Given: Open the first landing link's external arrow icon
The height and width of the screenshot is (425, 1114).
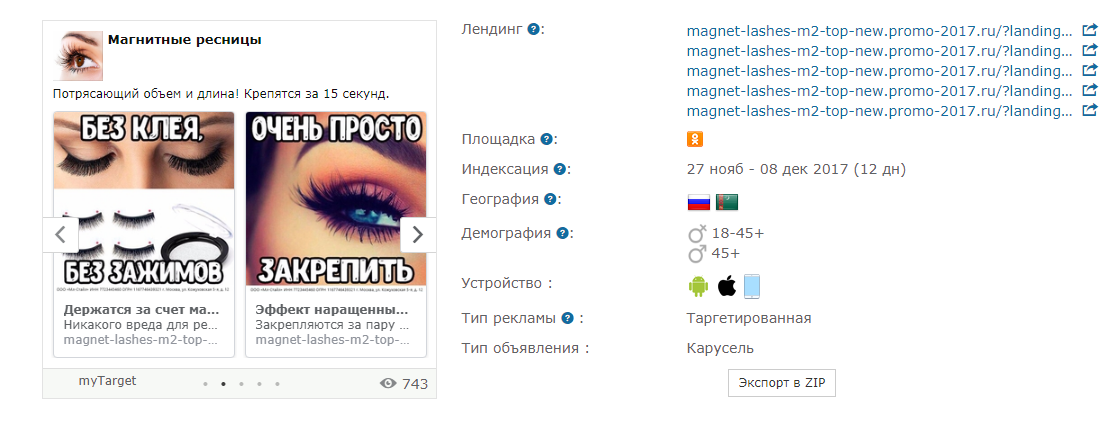Looking at the screenshot, I should 1089,31.
